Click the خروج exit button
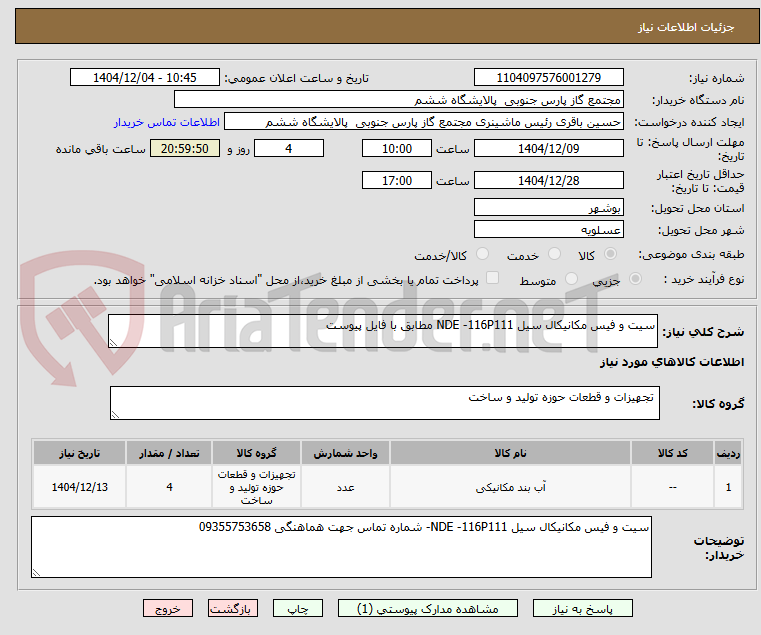This screenshot has width=761, height=635. pos(167,608)
